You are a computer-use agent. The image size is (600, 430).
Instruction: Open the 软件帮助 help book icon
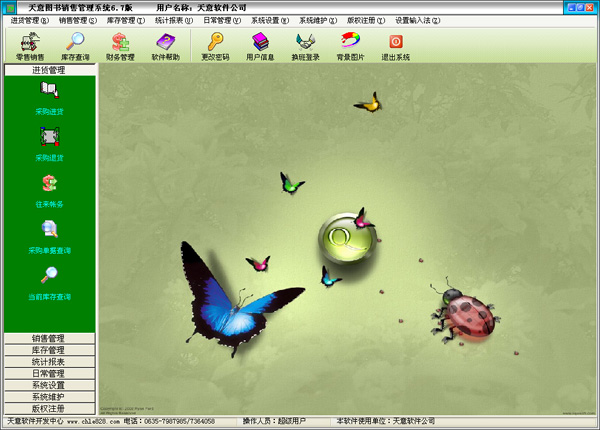165,45
